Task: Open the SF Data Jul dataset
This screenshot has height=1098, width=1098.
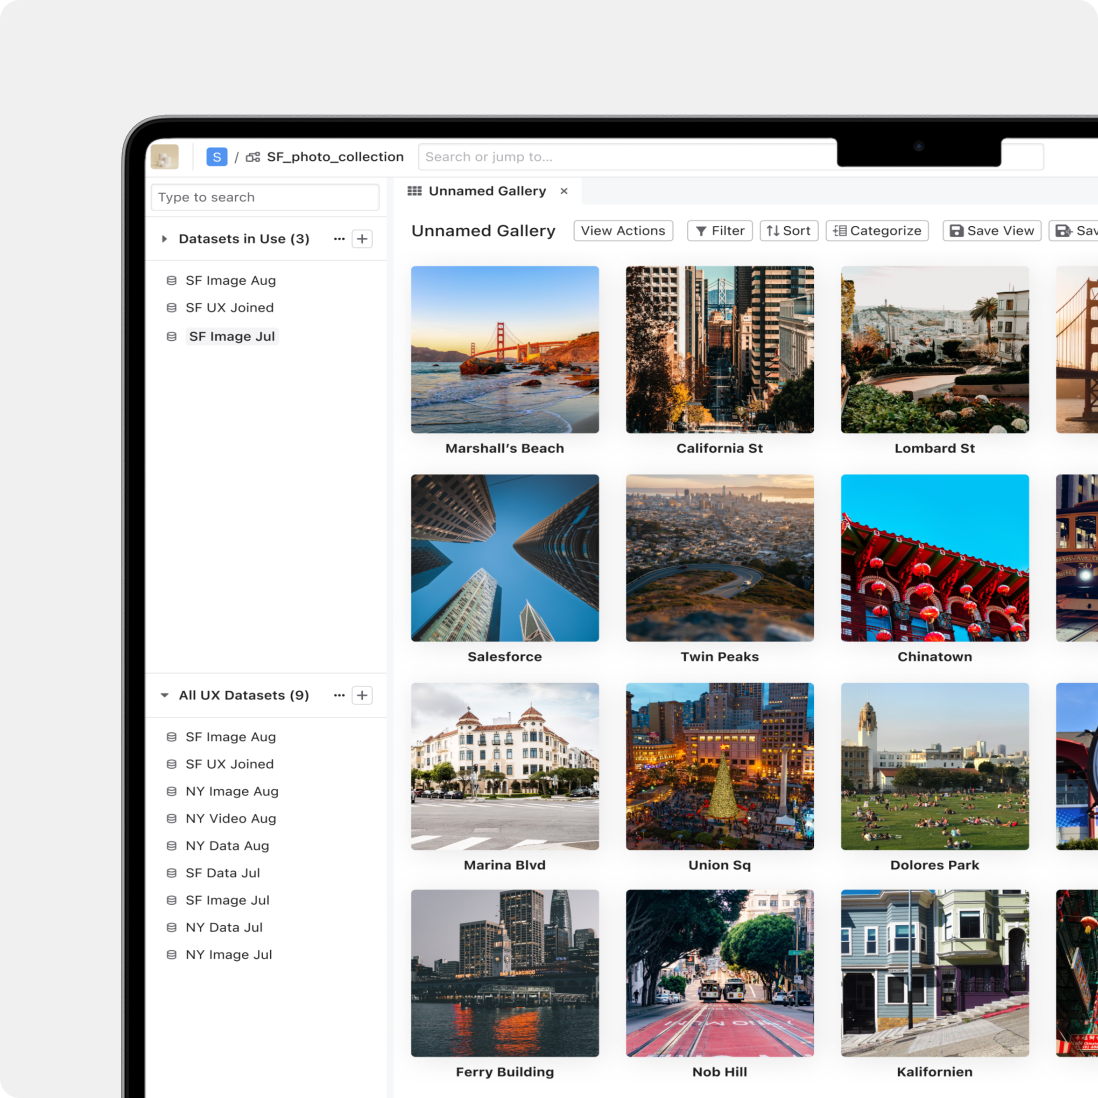Action: click(x=223, y=873)
